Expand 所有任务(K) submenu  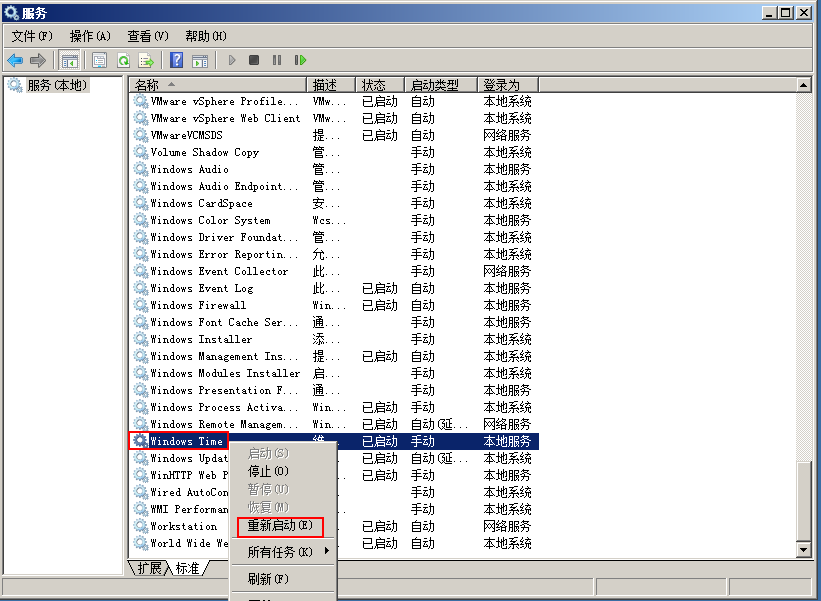coord(283,552)
